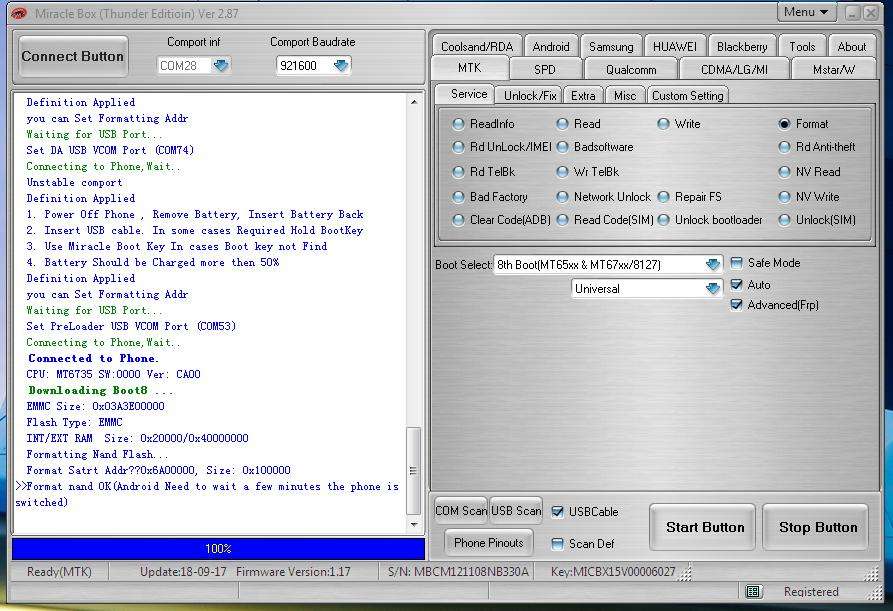Select Rd UnLock/IMEI radio option
This screenshot has width=893, height=611.
coord(458,147)
